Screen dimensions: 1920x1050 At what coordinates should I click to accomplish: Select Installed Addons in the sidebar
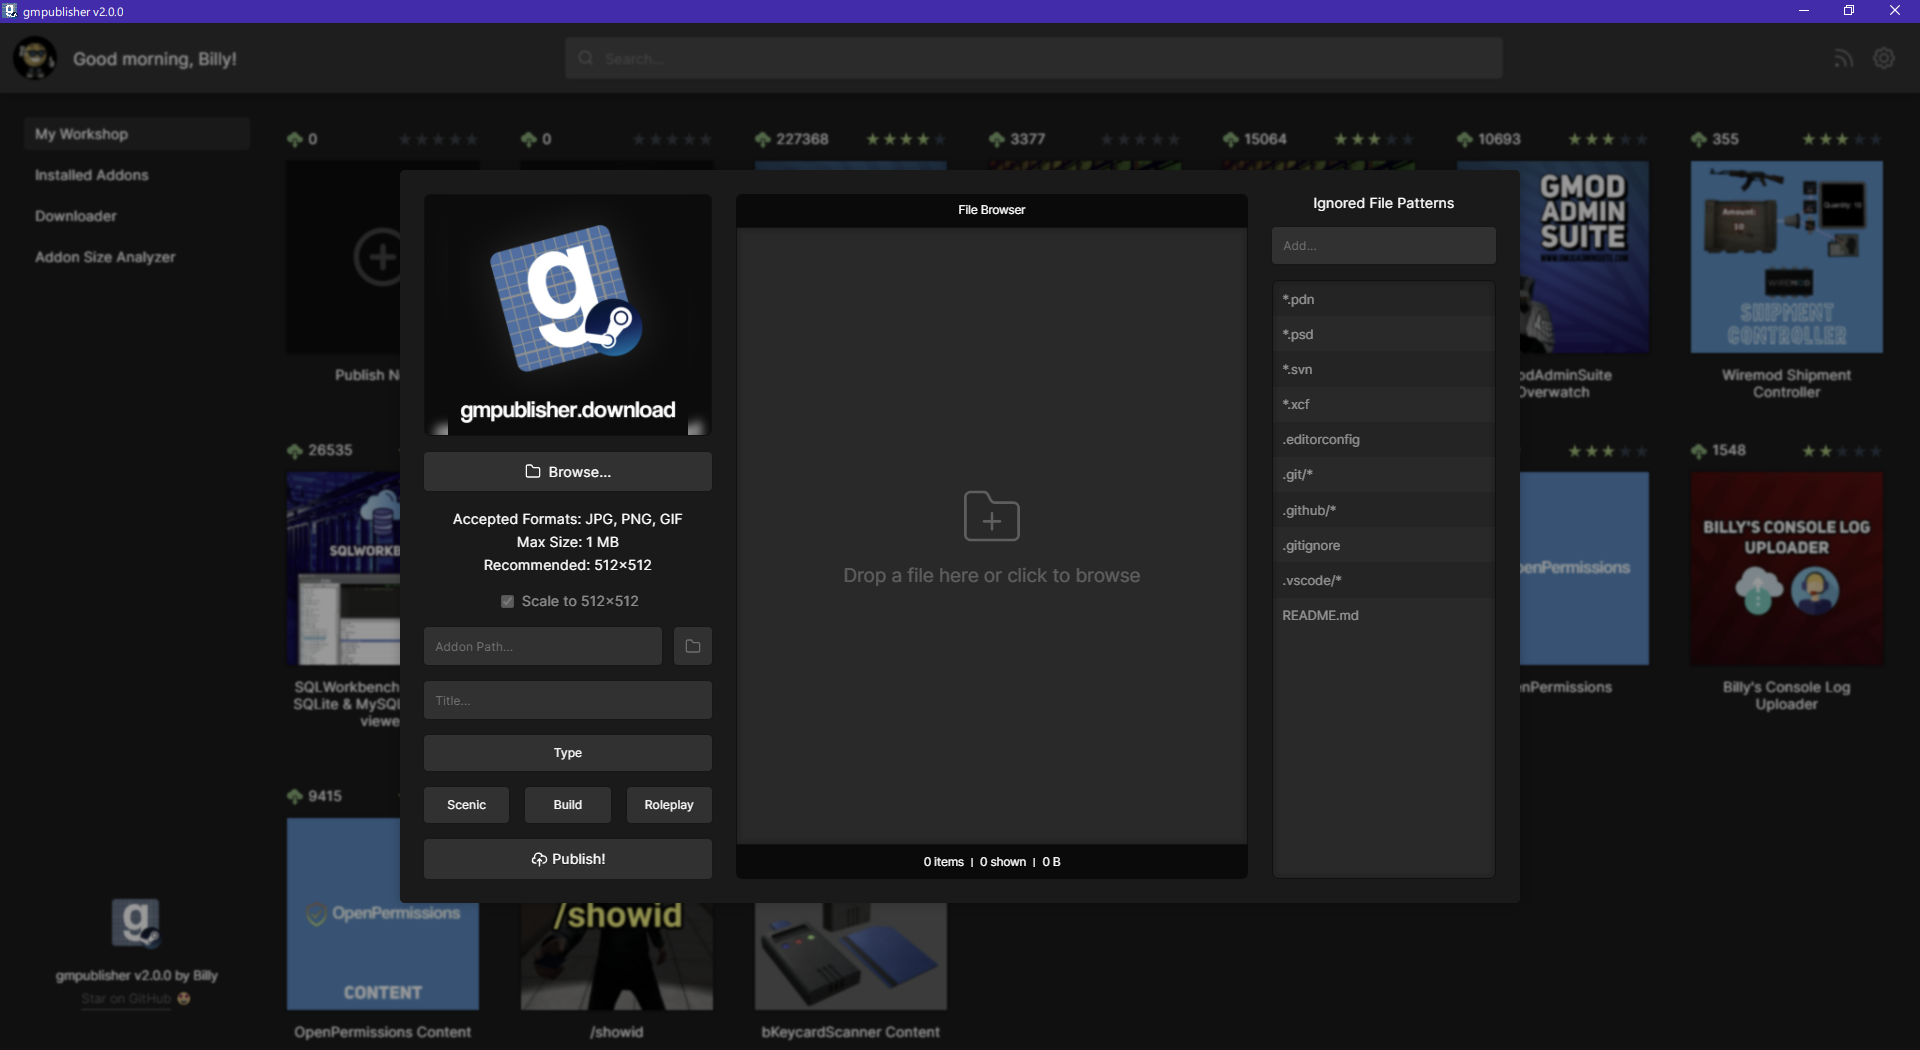pos(91,174)
